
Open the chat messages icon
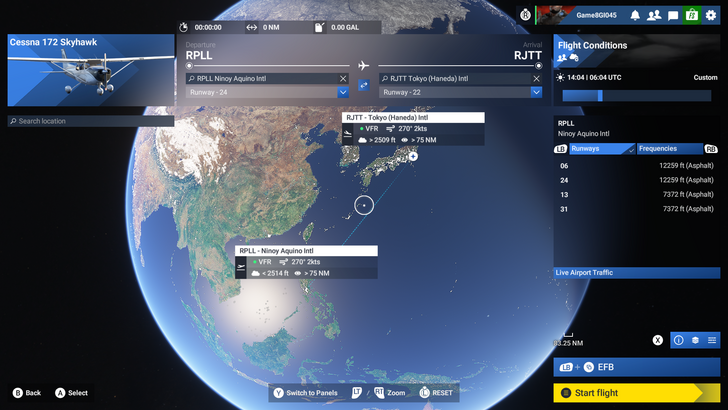tap(673, 15)
